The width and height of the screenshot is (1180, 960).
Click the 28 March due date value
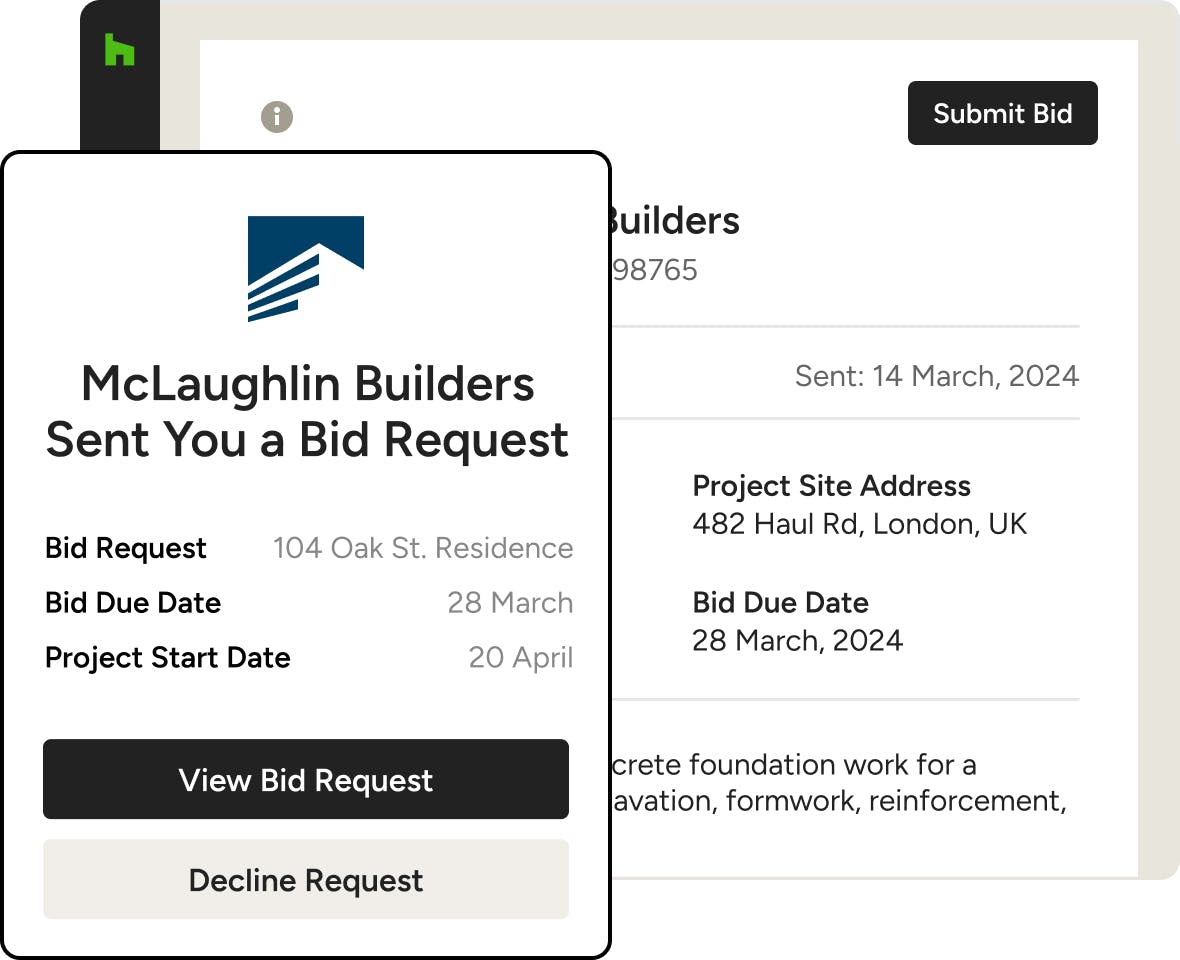[x=510, y=603]
